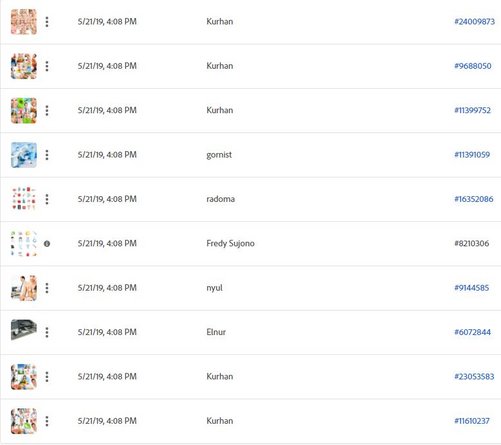Open three-dot menu for asset #11399752
Image resolution: width=501 pixels, height=445 pixels.
coord(47,110)
